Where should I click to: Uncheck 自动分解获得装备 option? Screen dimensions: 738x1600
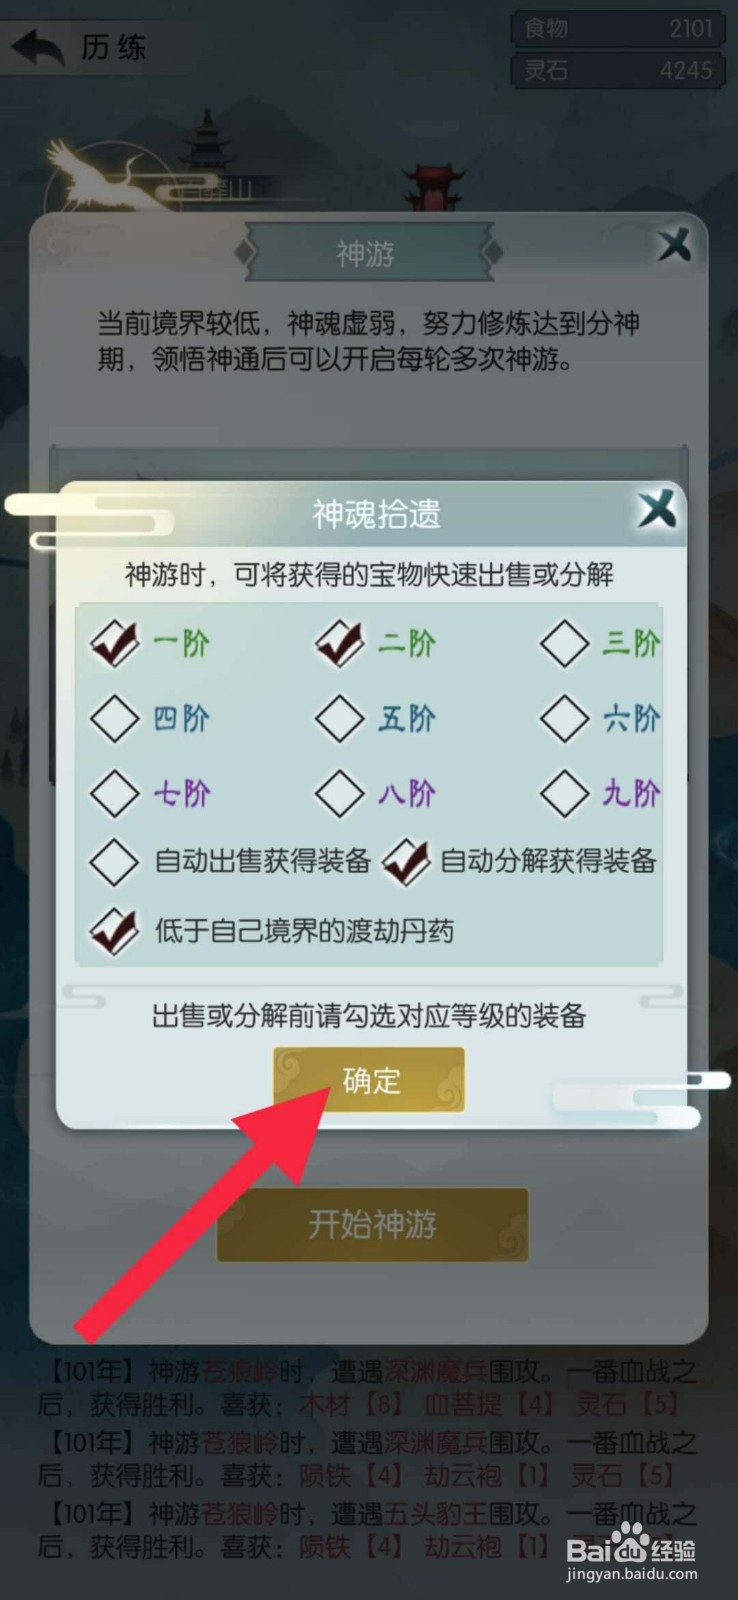(x=406, y=861)
